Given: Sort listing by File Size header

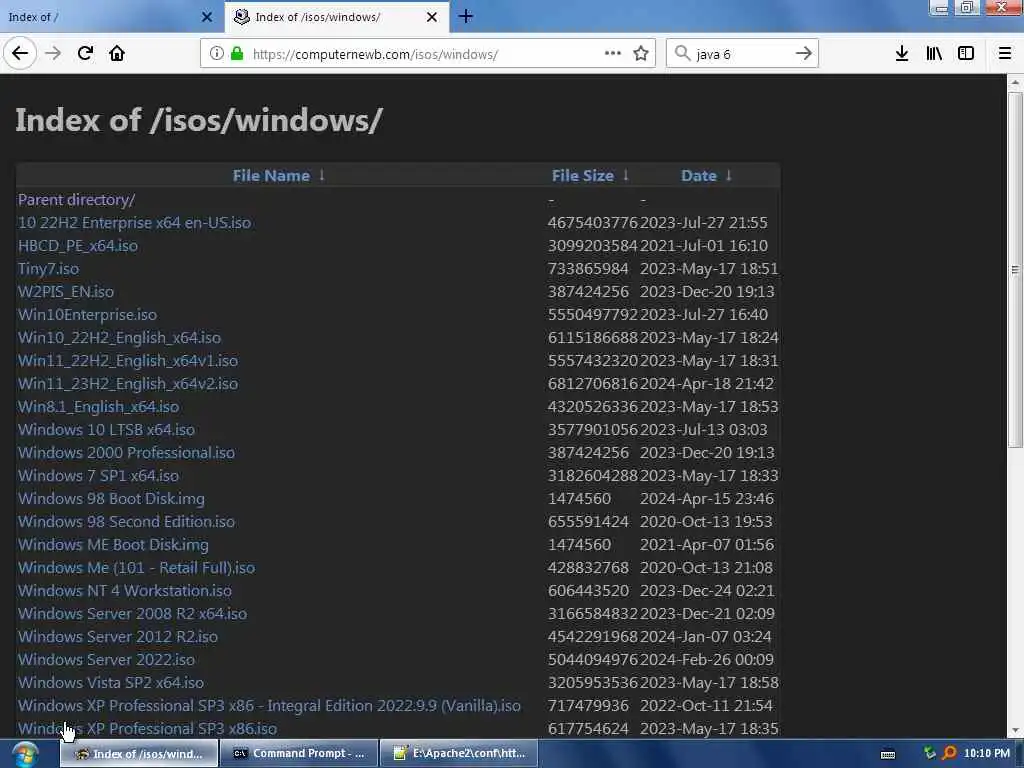Looking at the screenshot, I should (x=583, y=176).
